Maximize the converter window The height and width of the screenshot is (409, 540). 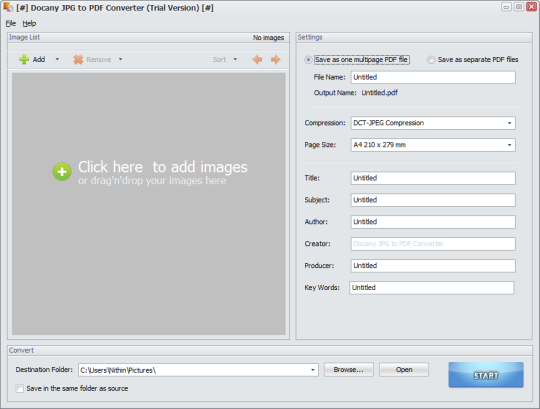(519, 7)
